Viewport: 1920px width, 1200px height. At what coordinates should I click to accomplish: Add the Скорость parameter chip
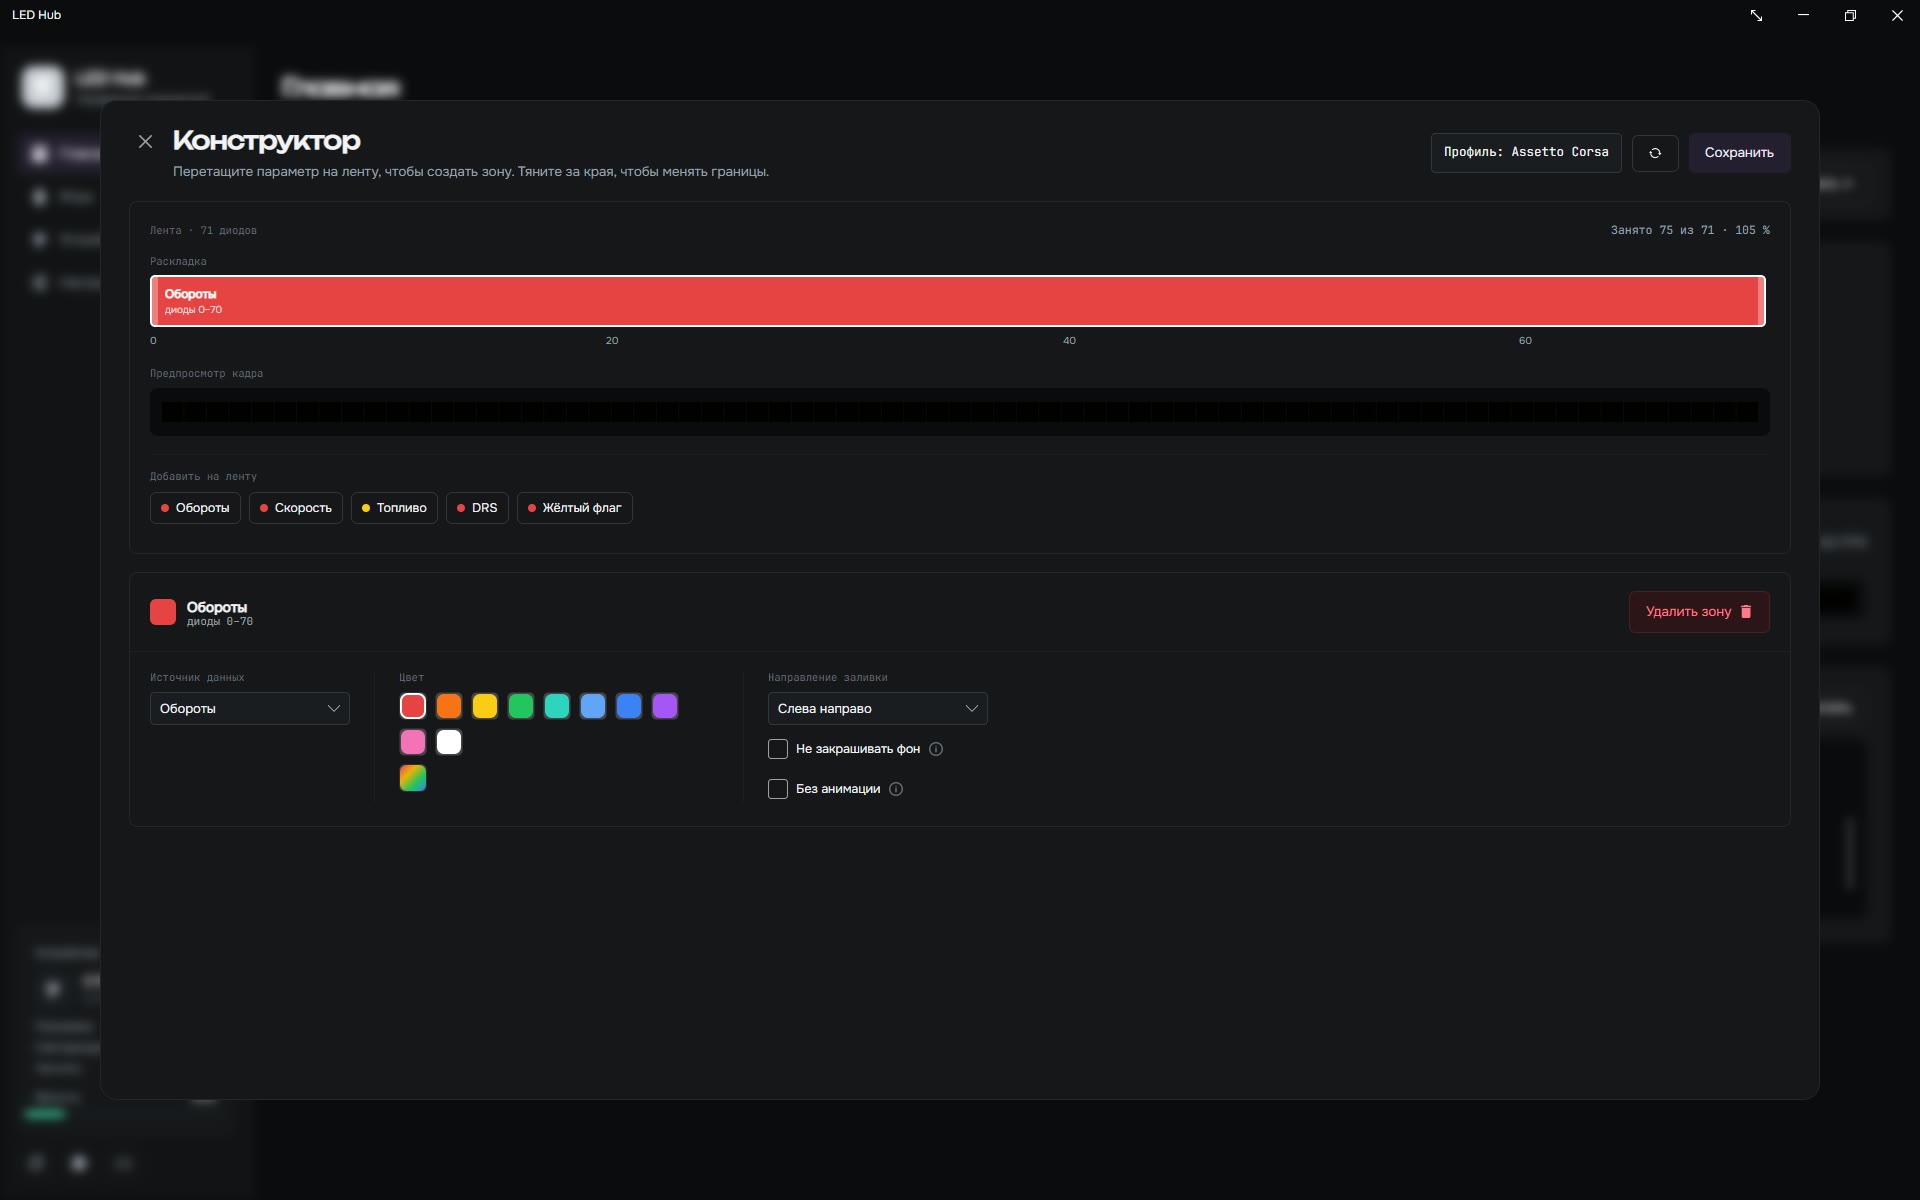[296, 508]
